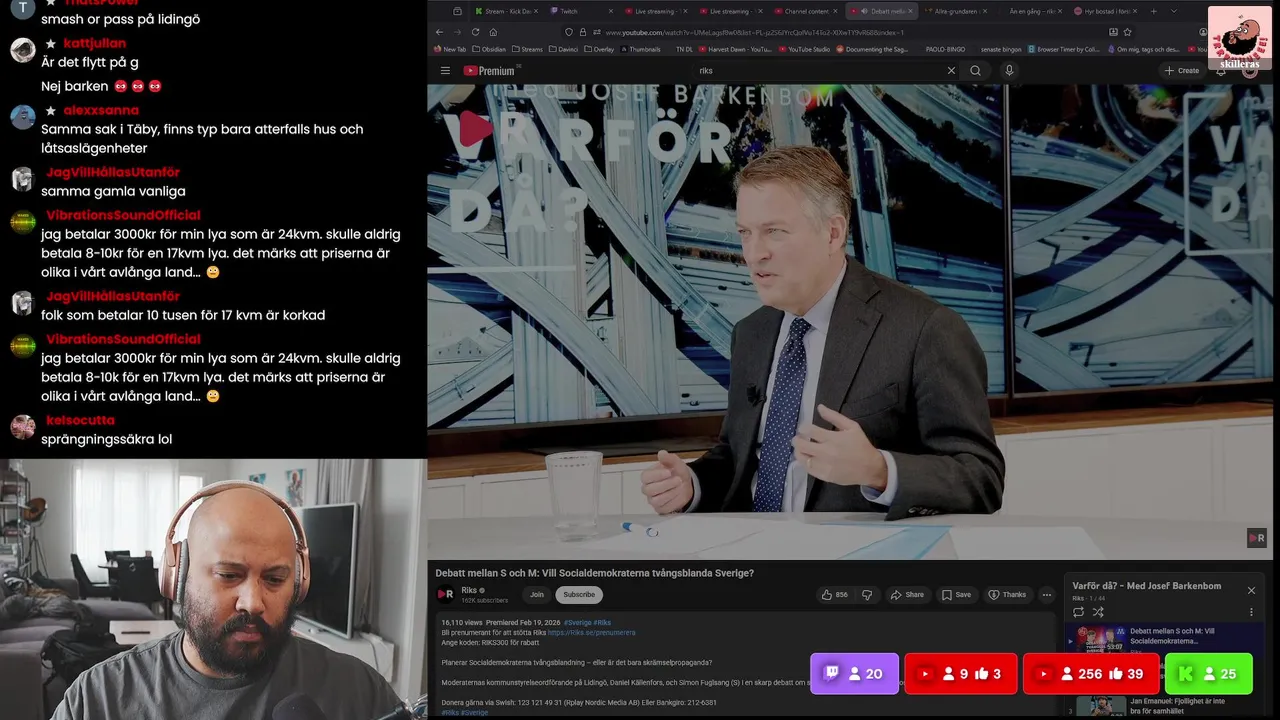Open the Overlay bookmarks folder

600,49
